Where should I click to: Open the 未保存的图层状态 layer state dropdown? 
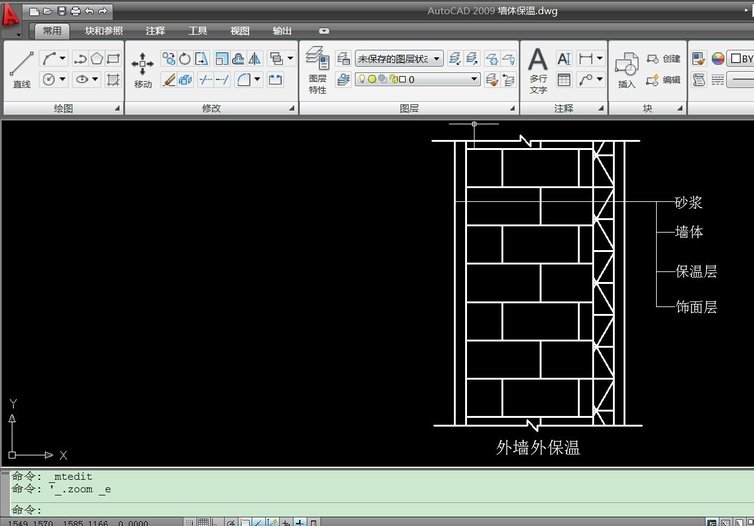pos(399,59)
